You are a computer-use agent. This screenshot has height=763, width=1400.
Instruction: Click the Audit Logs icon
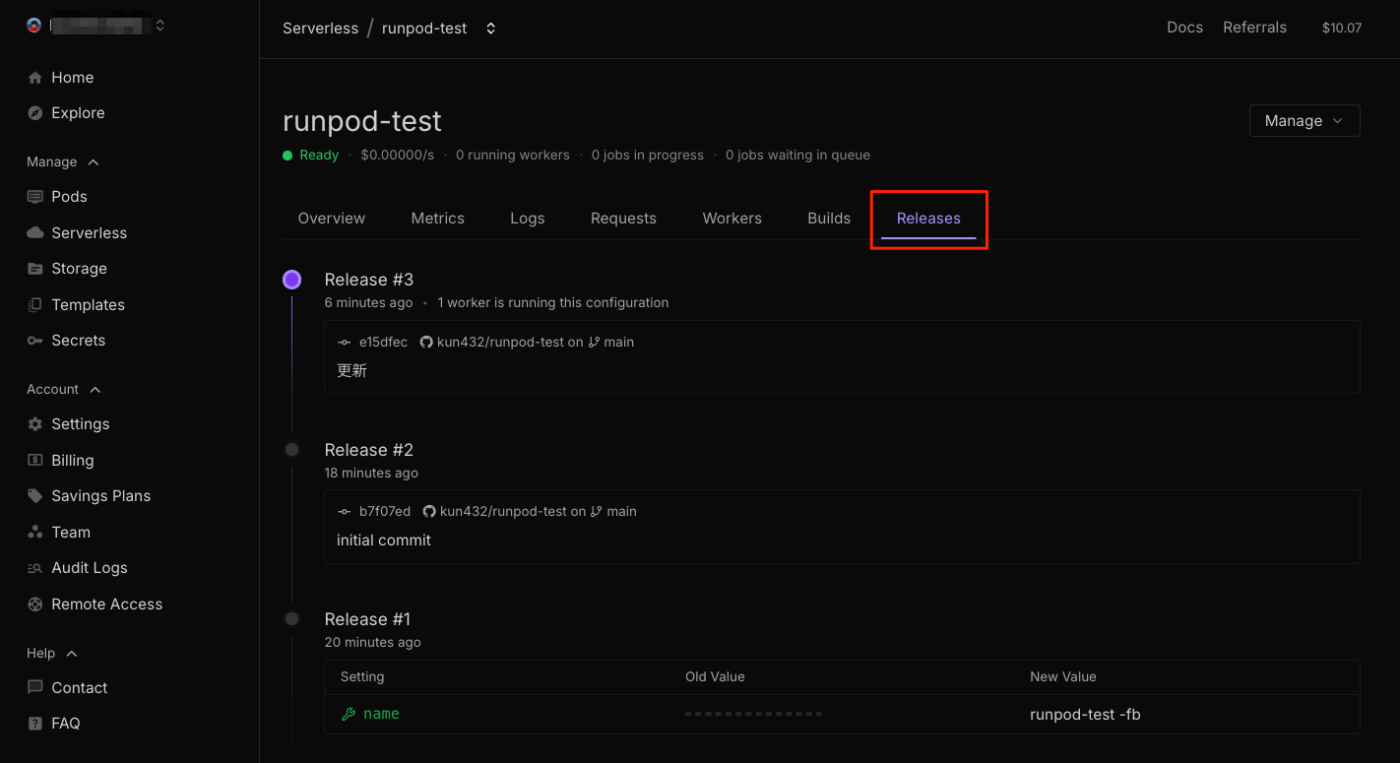coord(35,568)
